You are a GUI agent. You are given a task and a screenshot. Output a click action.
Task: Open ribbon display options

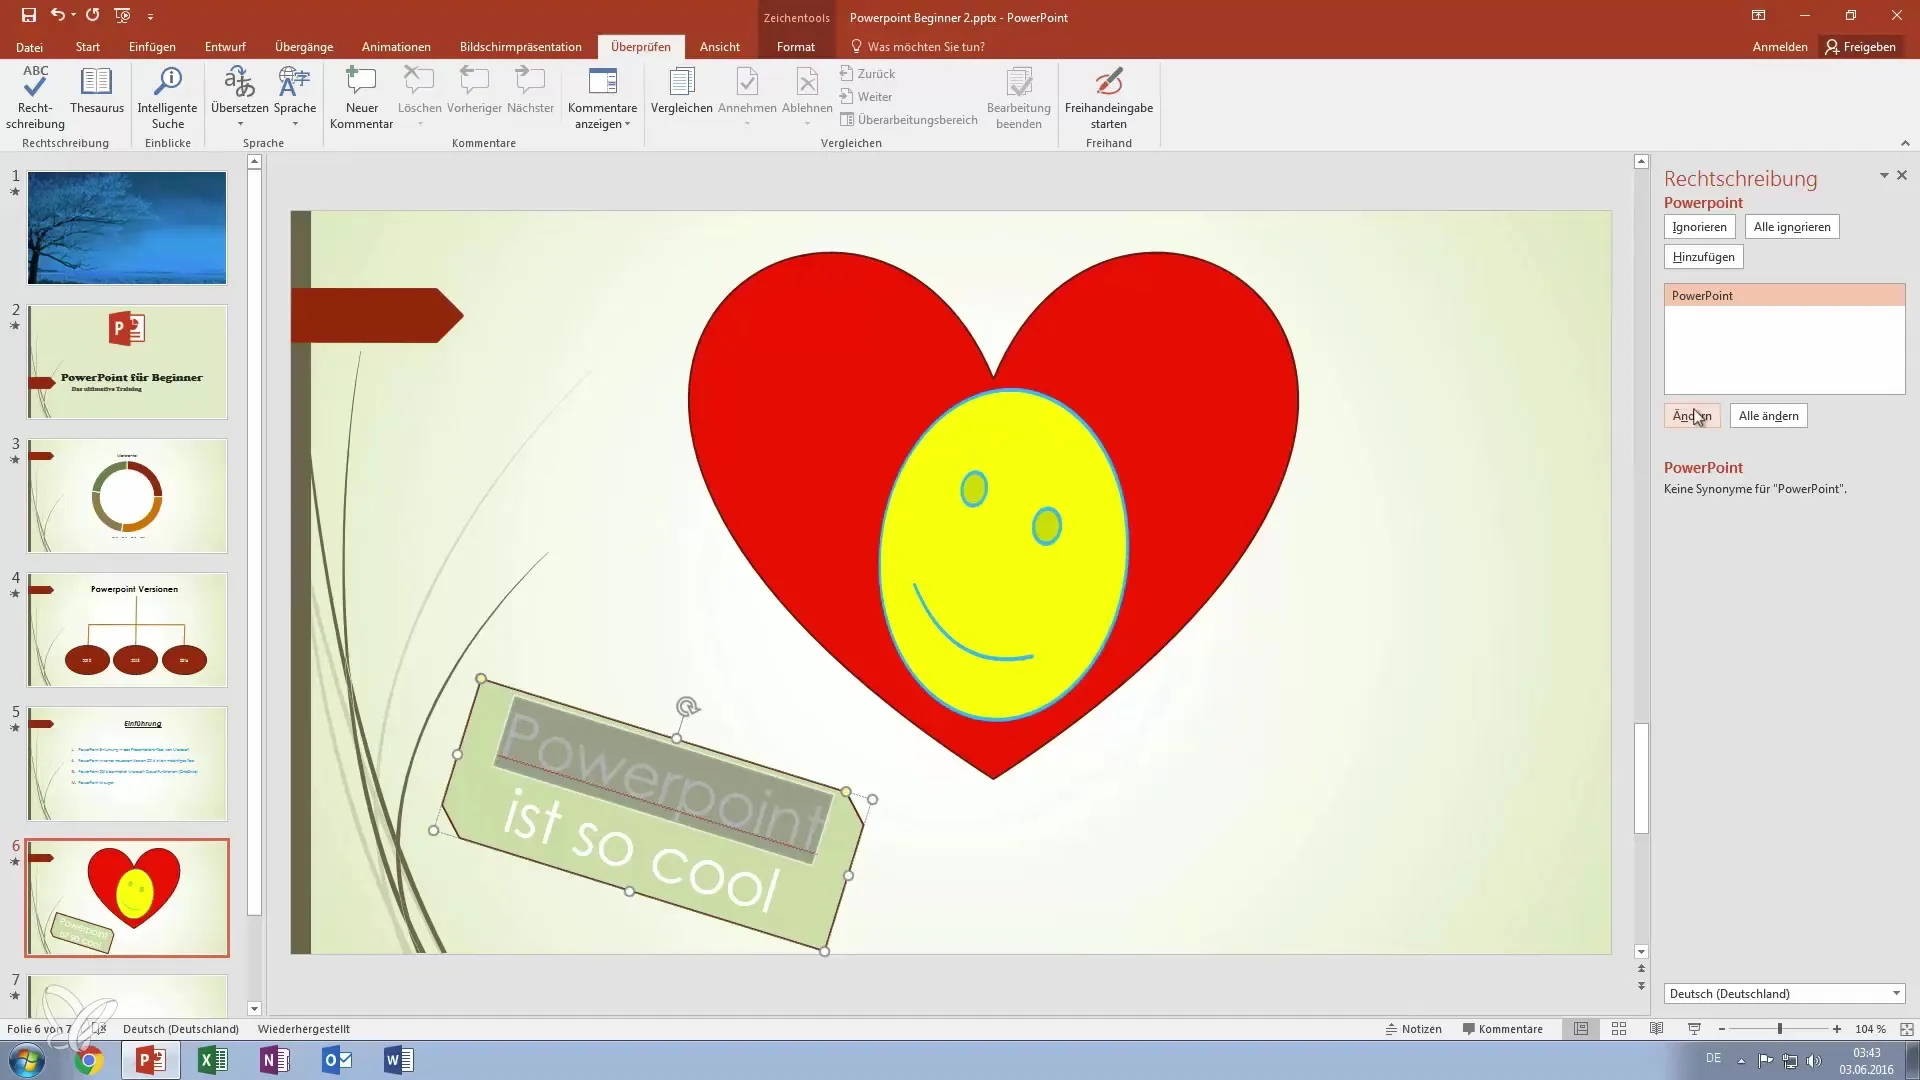pos(1758,15)
